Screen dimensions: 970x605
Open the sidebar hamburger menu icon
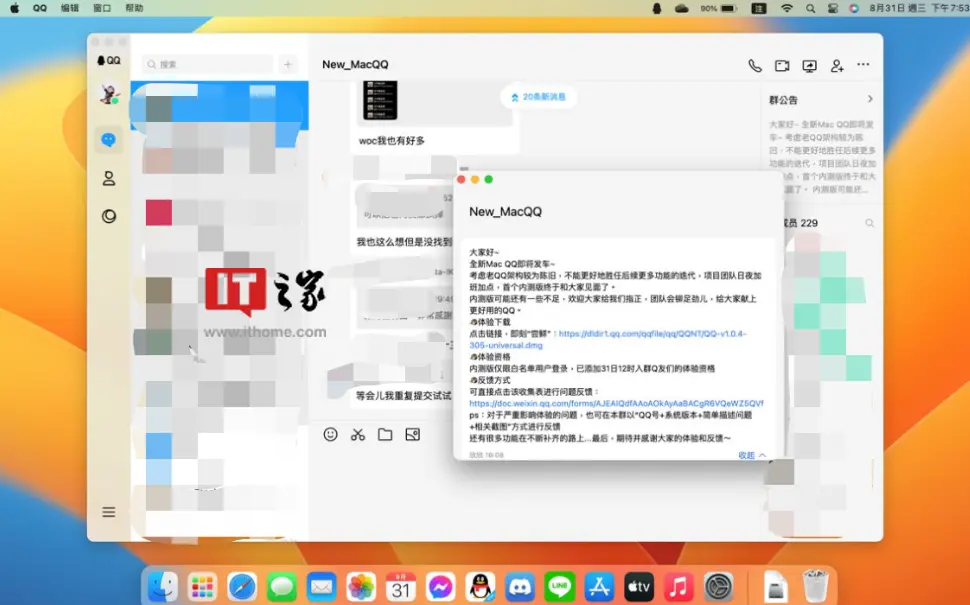(x=109, y=511)
